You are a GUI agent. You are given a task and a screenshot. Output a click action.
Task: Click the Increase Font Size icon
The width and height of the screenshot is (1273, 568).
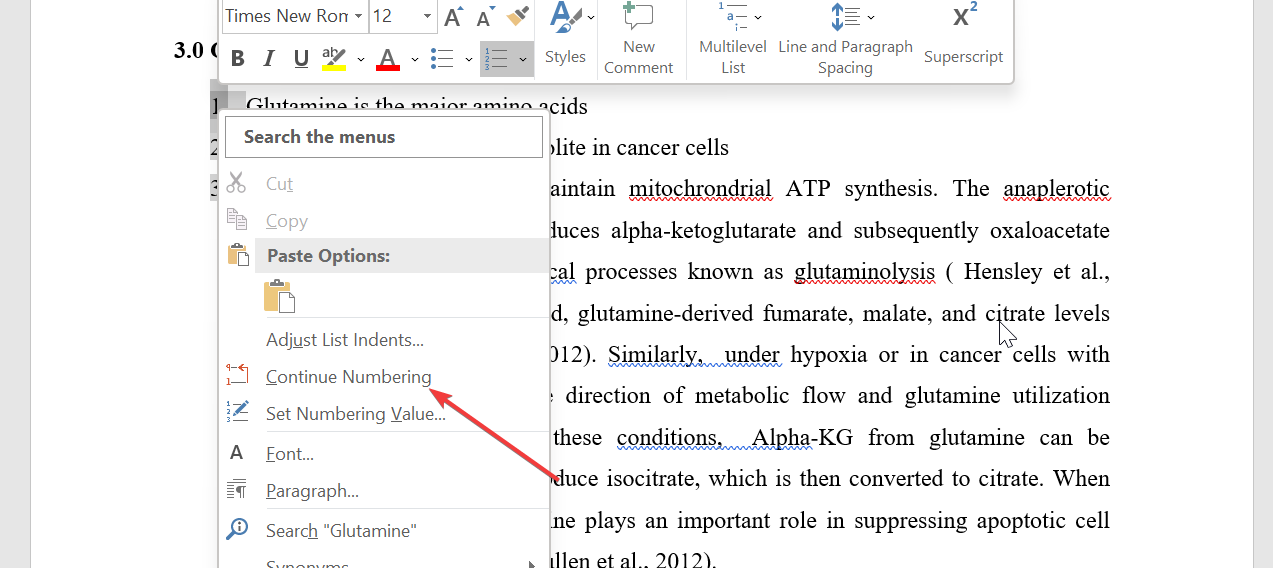[454, 16]
